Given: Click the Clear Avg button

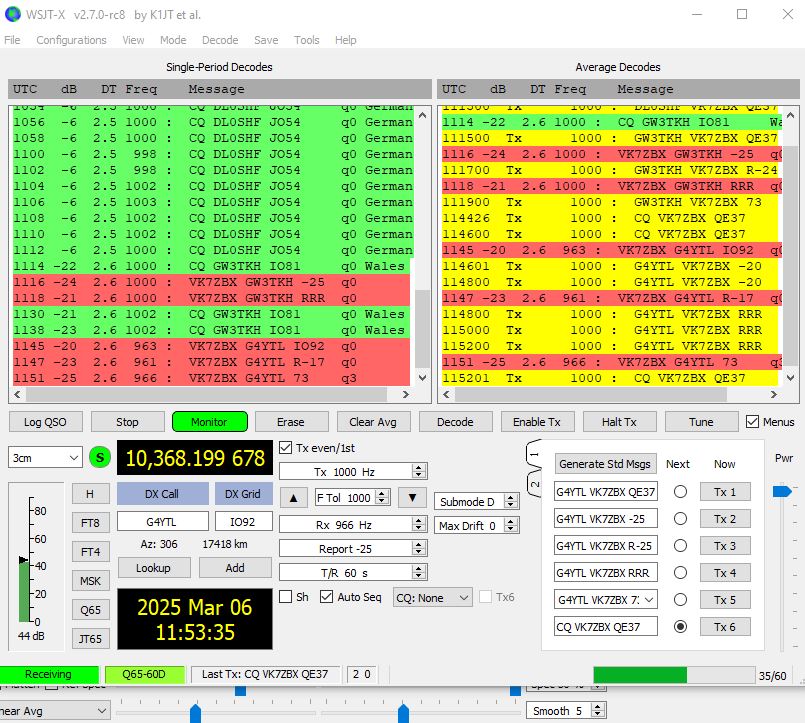Looking at the screenshot, I should click(x=373, y=422).
